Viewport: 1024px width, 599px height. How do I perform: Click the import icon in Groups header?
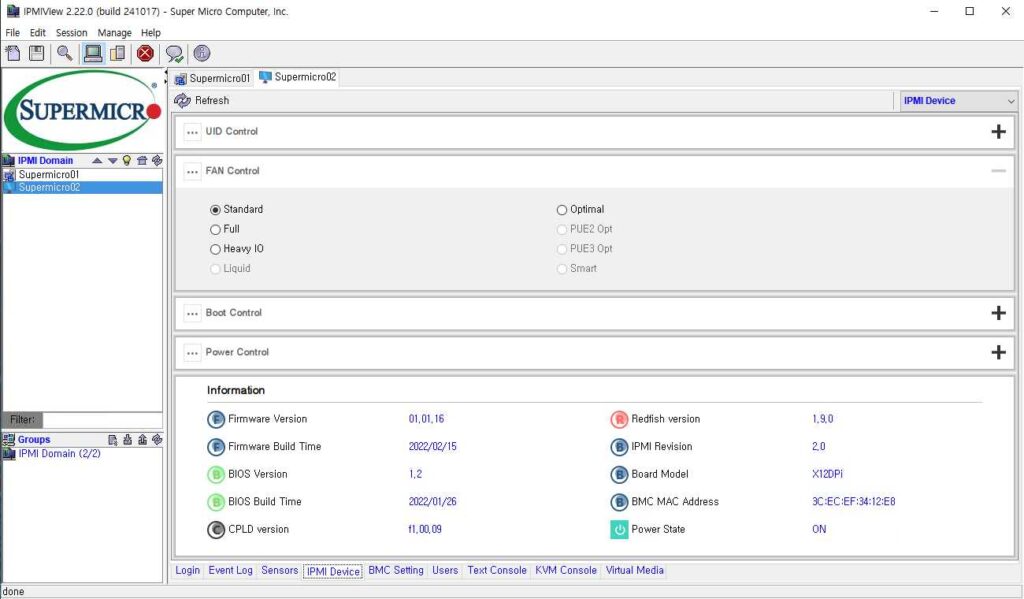click(x=127, y=440)
